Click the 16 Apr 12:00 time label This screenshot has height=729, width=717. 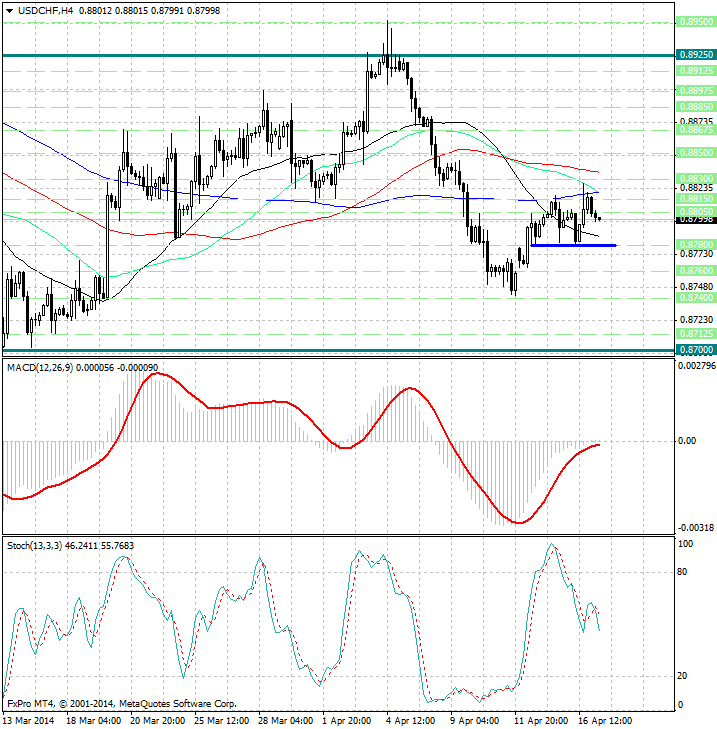(x=605, y=719)
